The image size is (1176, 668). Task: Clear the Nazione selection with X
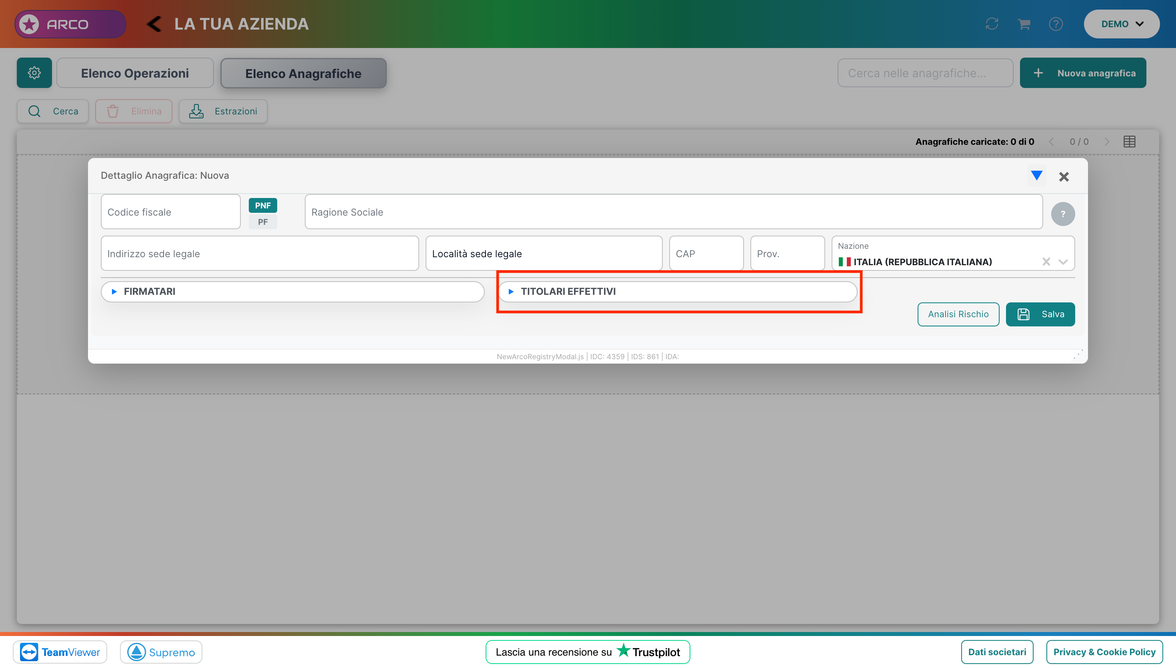pyautogui.click(x=1046, y=262)
